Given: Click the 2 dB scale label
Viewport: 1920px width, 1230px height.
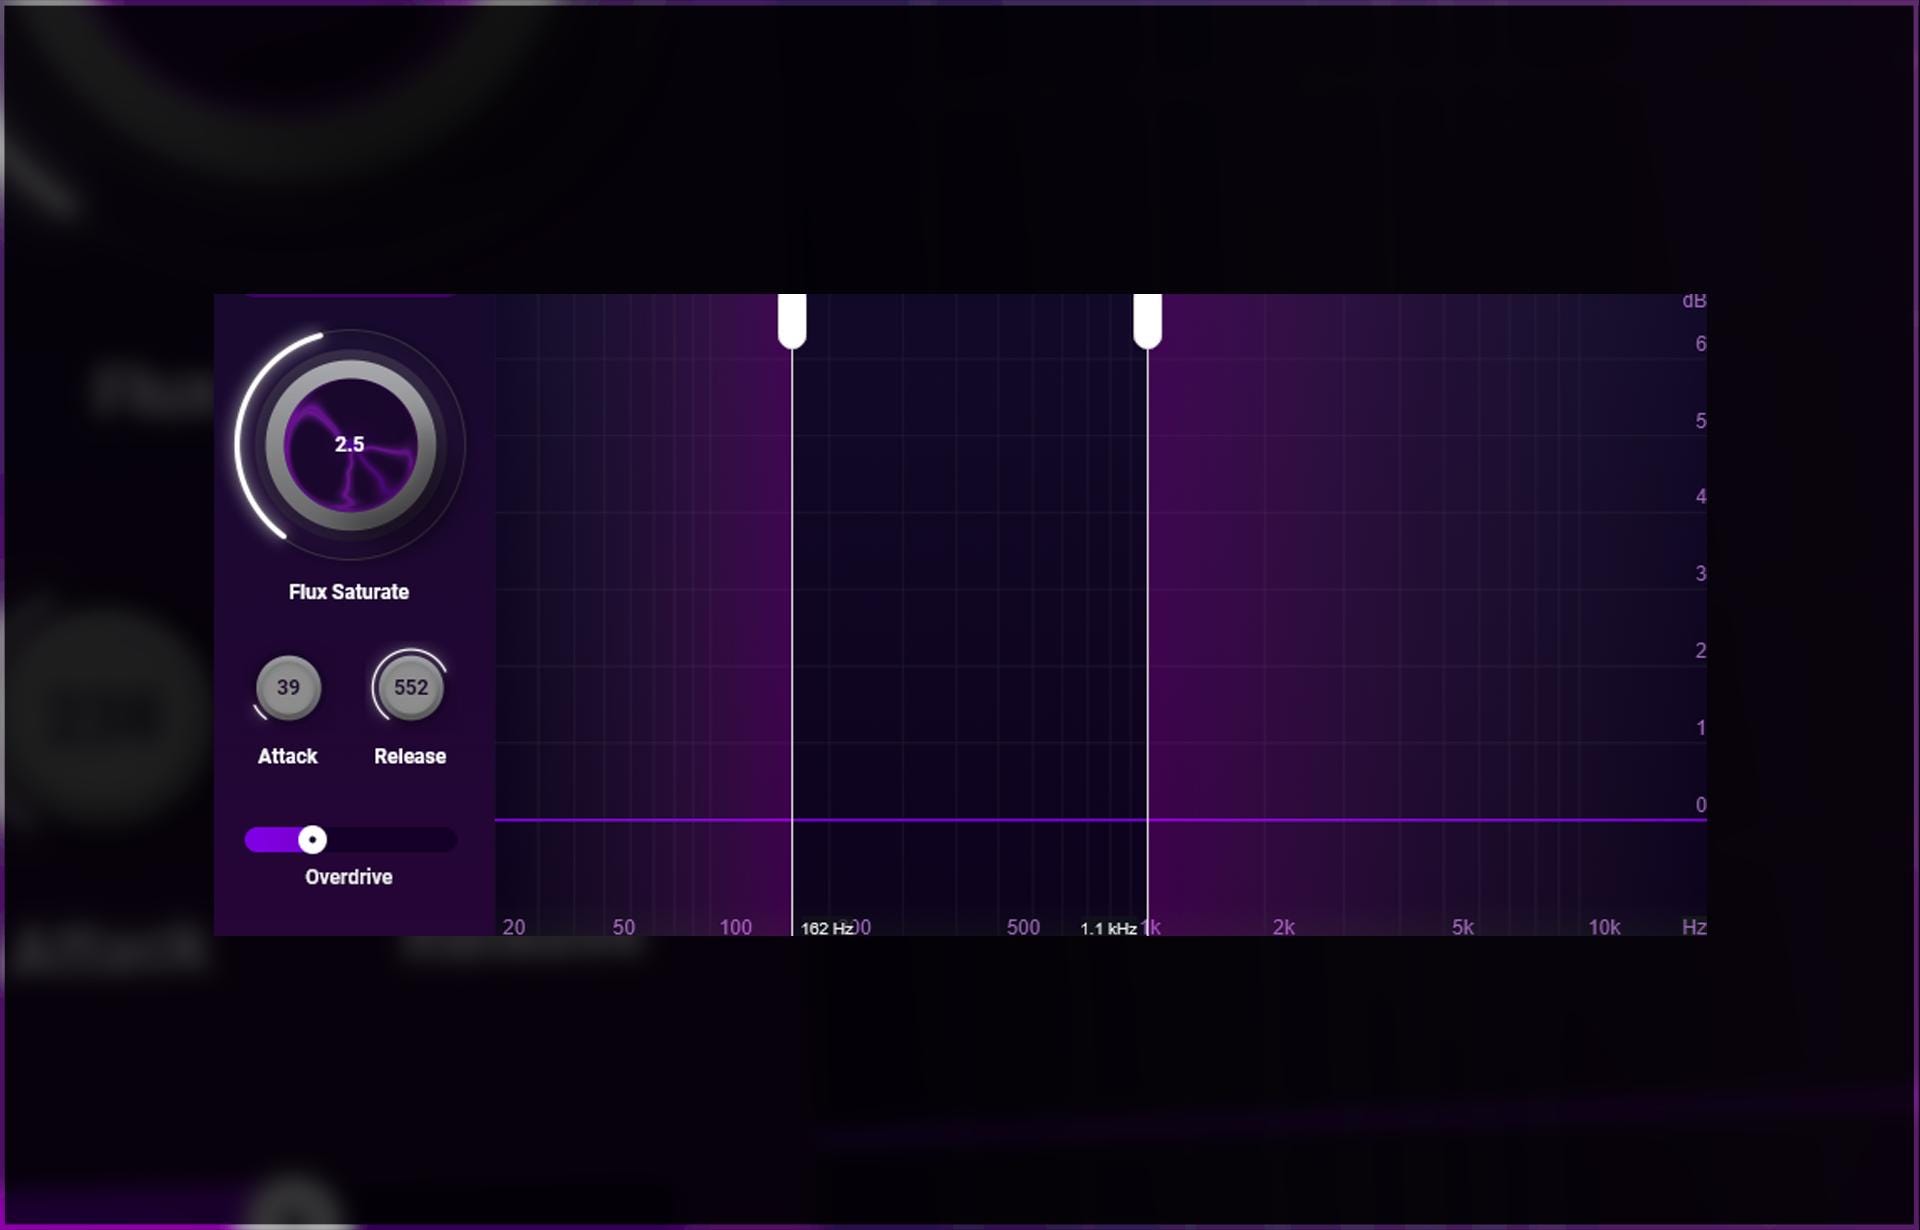Looking at the screenshot, I should coord(1700,651).
